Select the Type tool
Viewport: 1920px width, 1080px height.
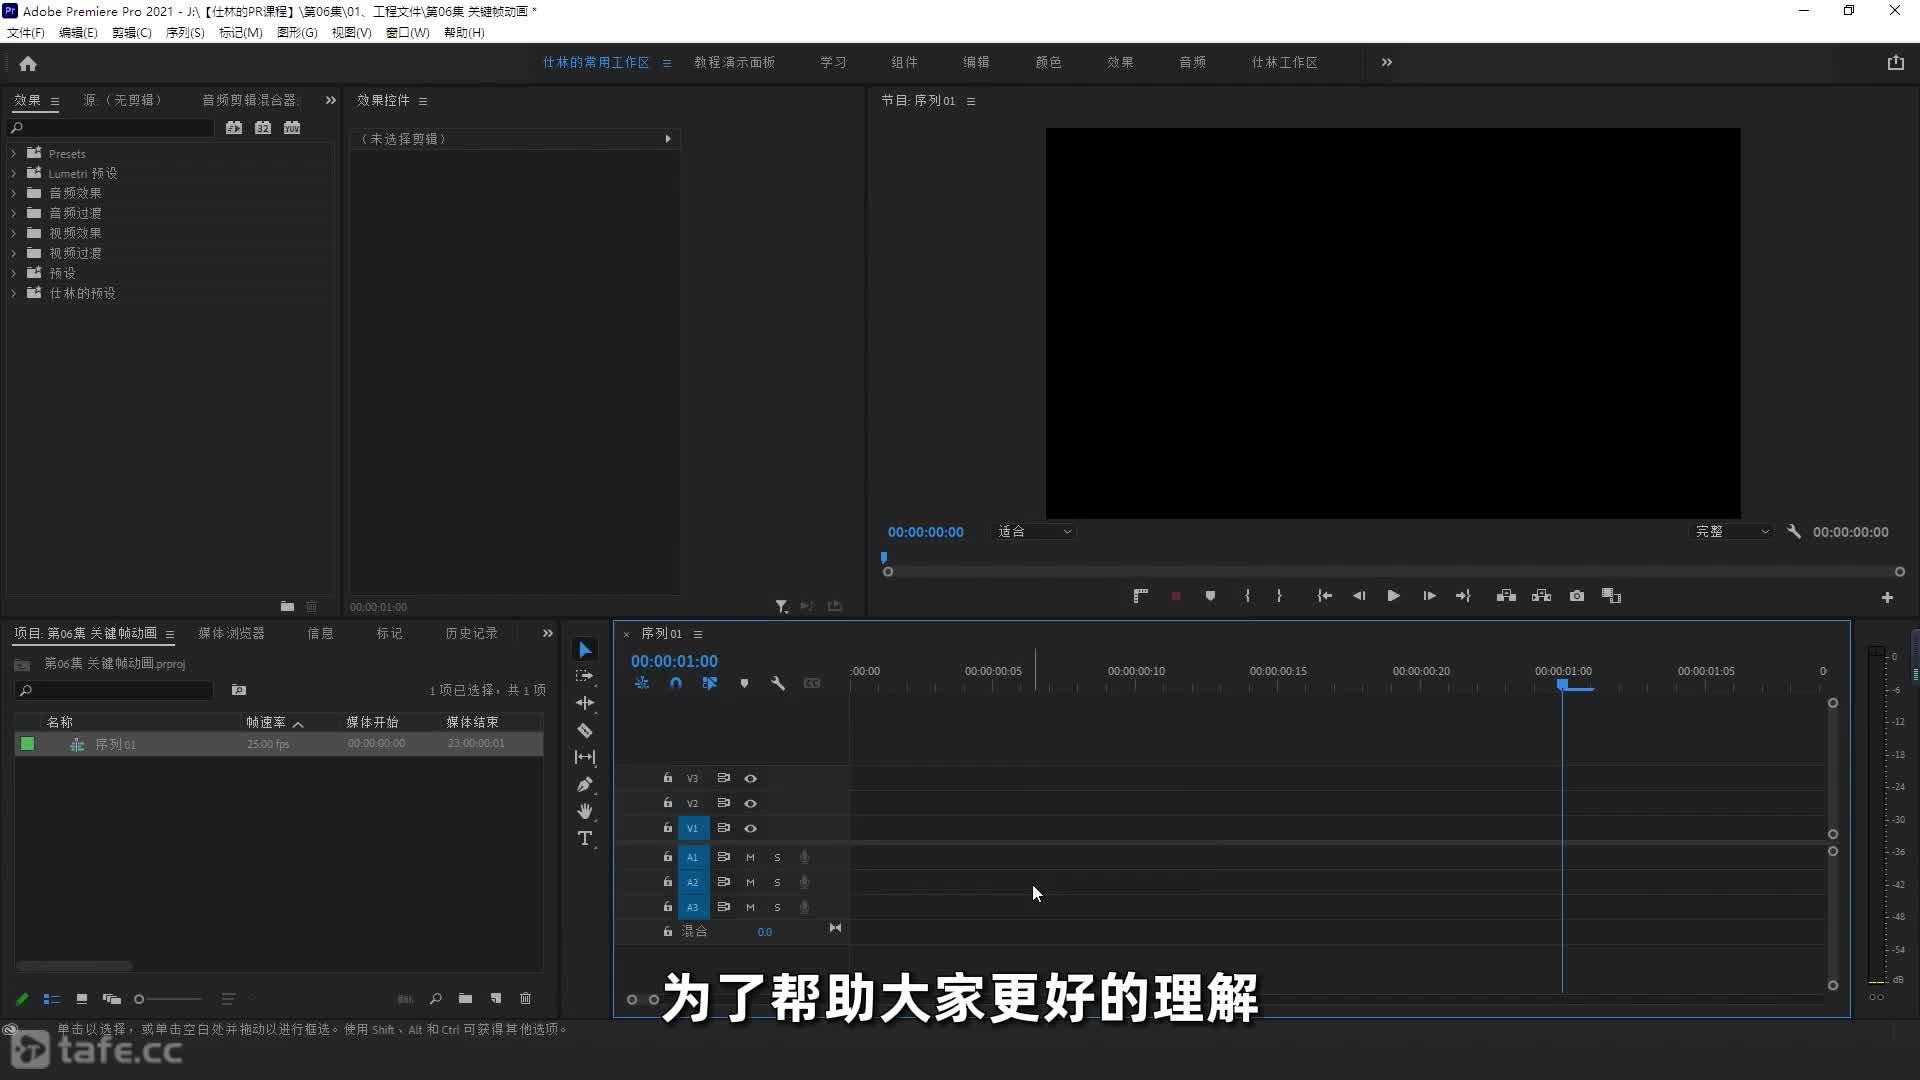[585, 839]
